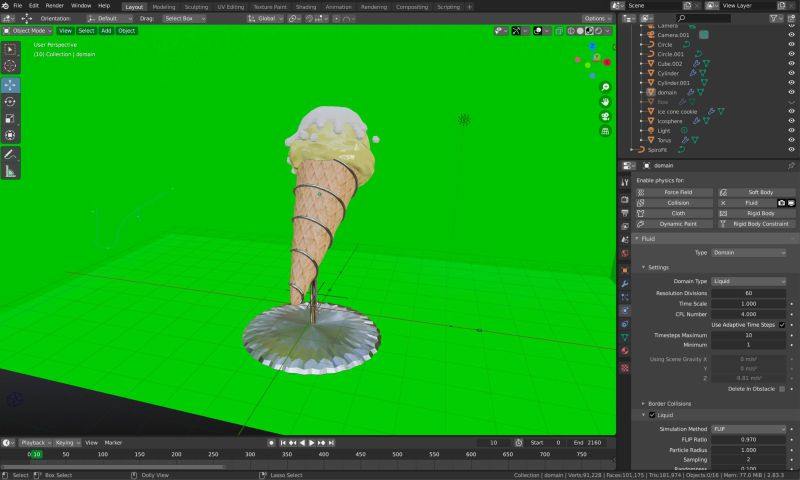Enable Force Field physics

click(674, 192)
